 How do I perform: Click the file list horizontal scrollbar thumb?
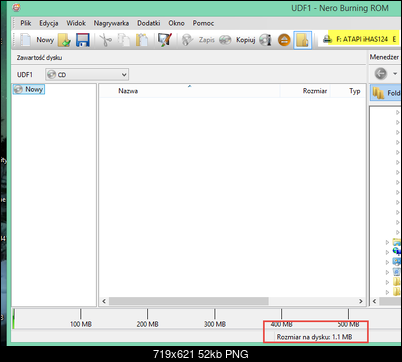pyautogui.click(x=189, y=301)
